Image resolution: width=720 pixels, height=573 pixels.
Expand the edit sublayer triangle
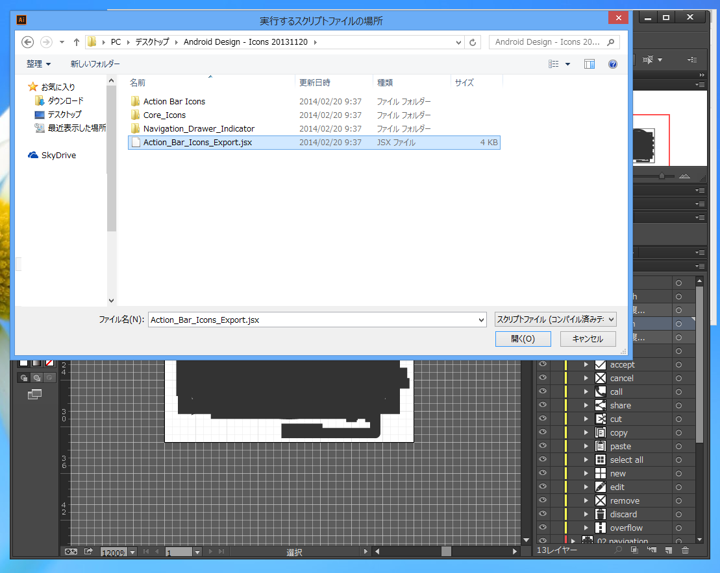[586, 487]
